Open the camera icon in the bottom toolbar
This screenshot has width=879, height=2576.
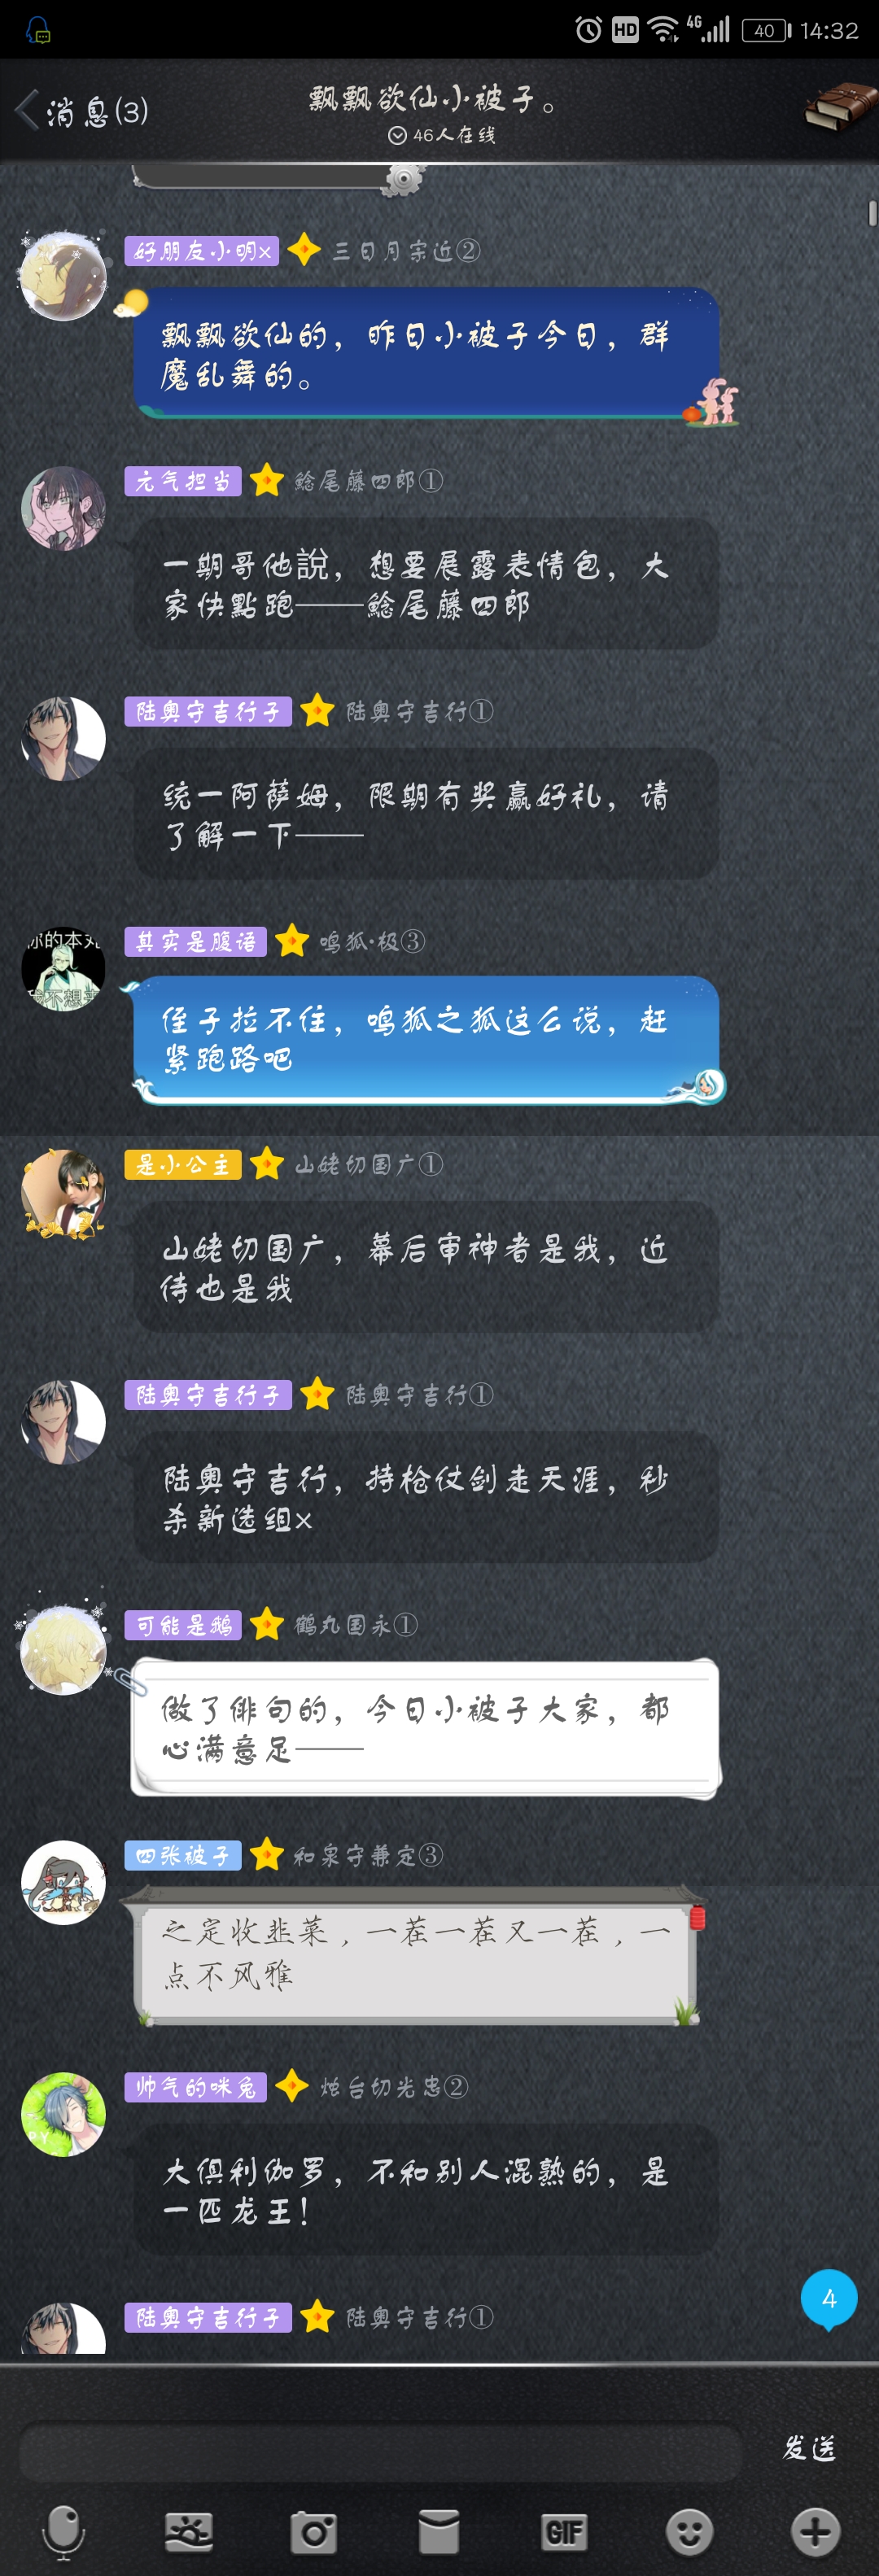[313, 2531]
